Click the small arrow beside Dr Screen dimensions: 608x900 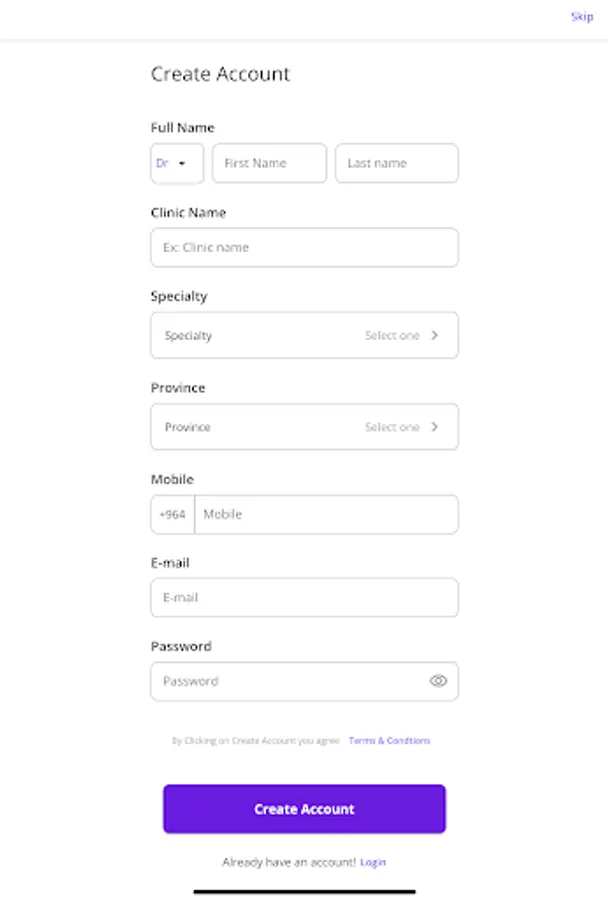click(x=183, y=163)
